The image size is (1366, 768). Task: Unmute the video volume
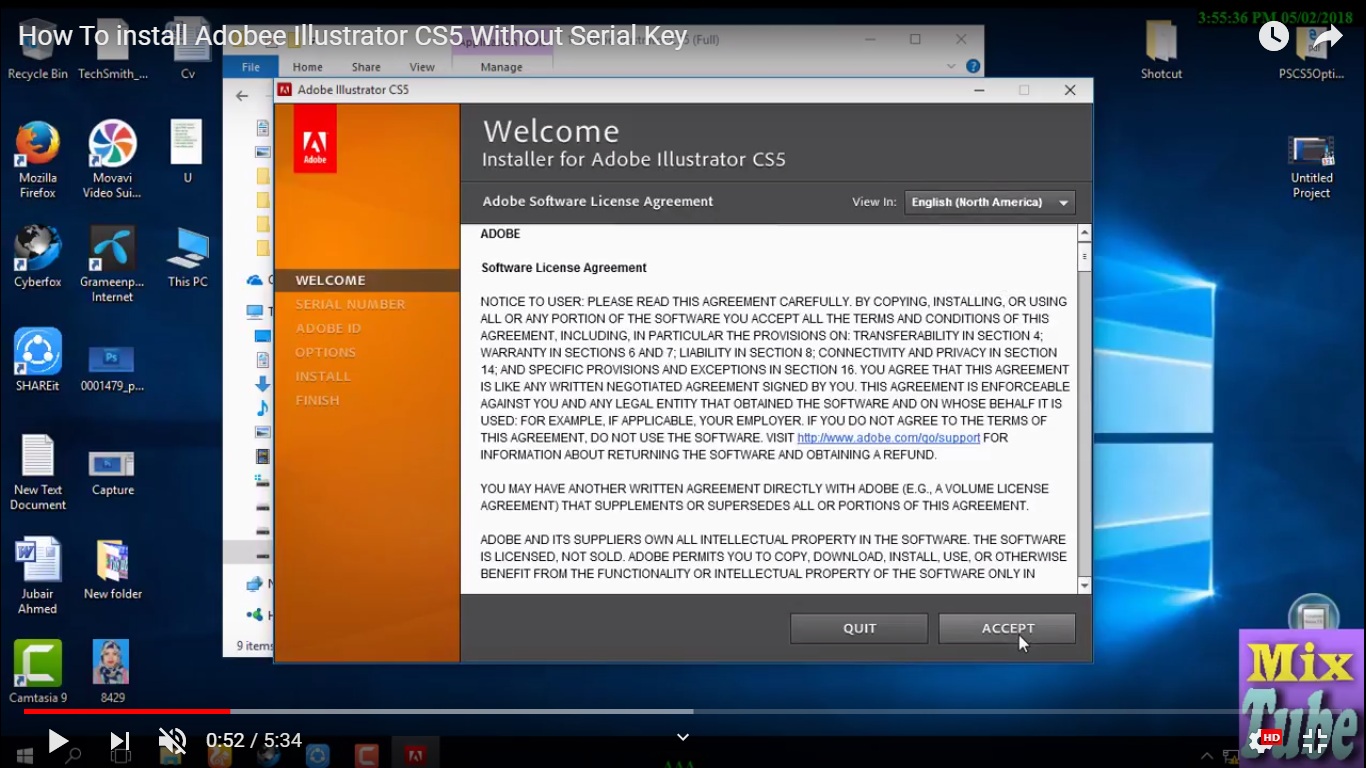pos(172,741)
